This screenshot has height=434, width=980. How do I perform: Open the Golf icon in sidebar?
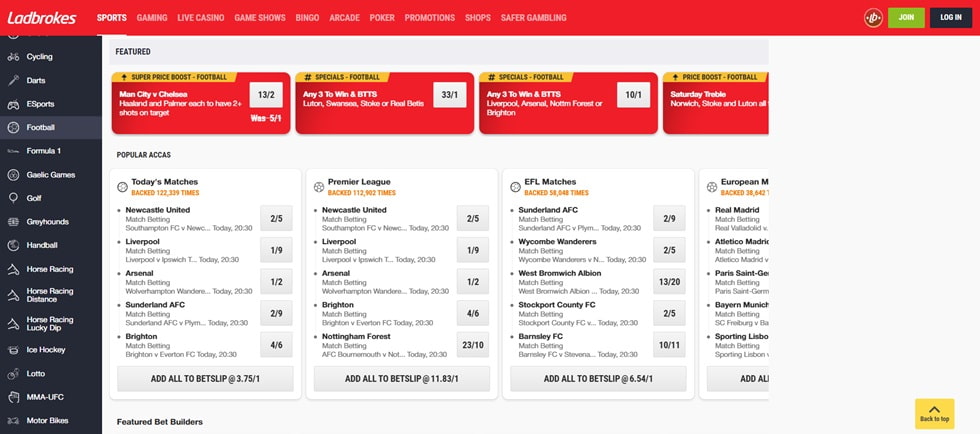point(13,198)
